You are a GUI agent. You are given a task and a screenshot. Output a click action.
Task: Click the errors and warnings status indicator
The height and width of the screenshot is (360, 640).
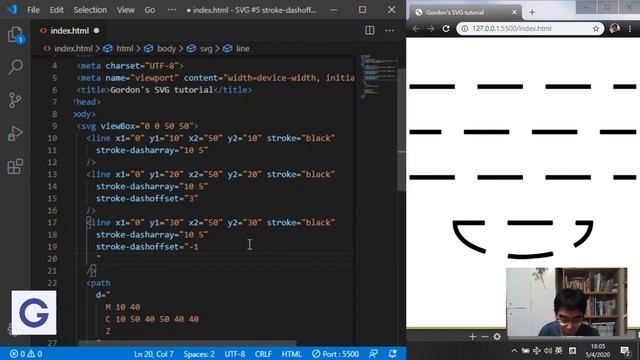[26, 354]
